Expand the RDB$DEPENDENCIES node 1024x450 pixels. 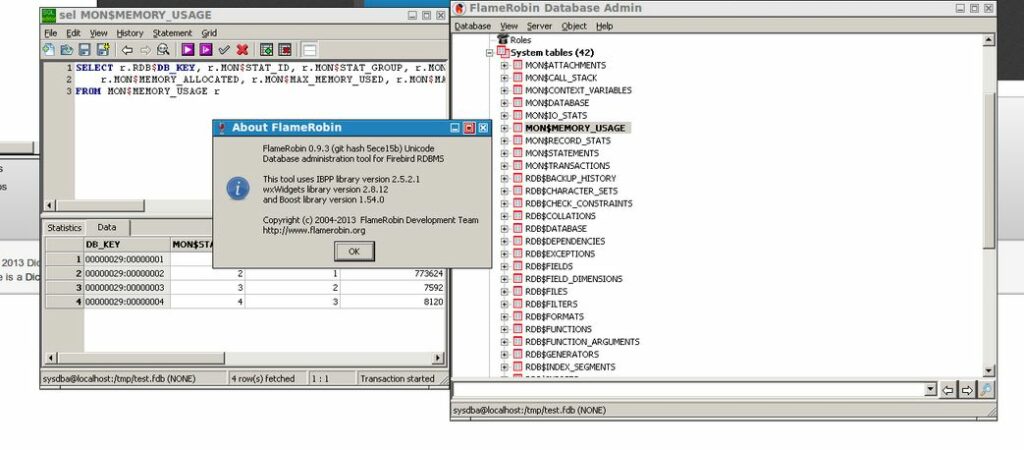[x=504, y=241]
